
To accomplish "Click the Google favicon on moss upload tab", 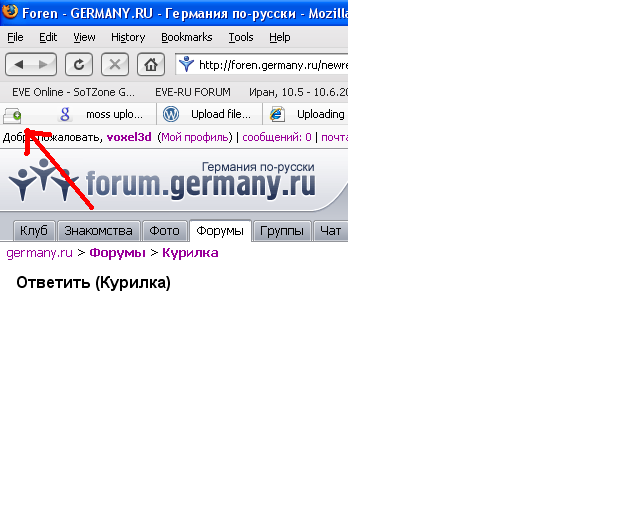I will point(65,114).
